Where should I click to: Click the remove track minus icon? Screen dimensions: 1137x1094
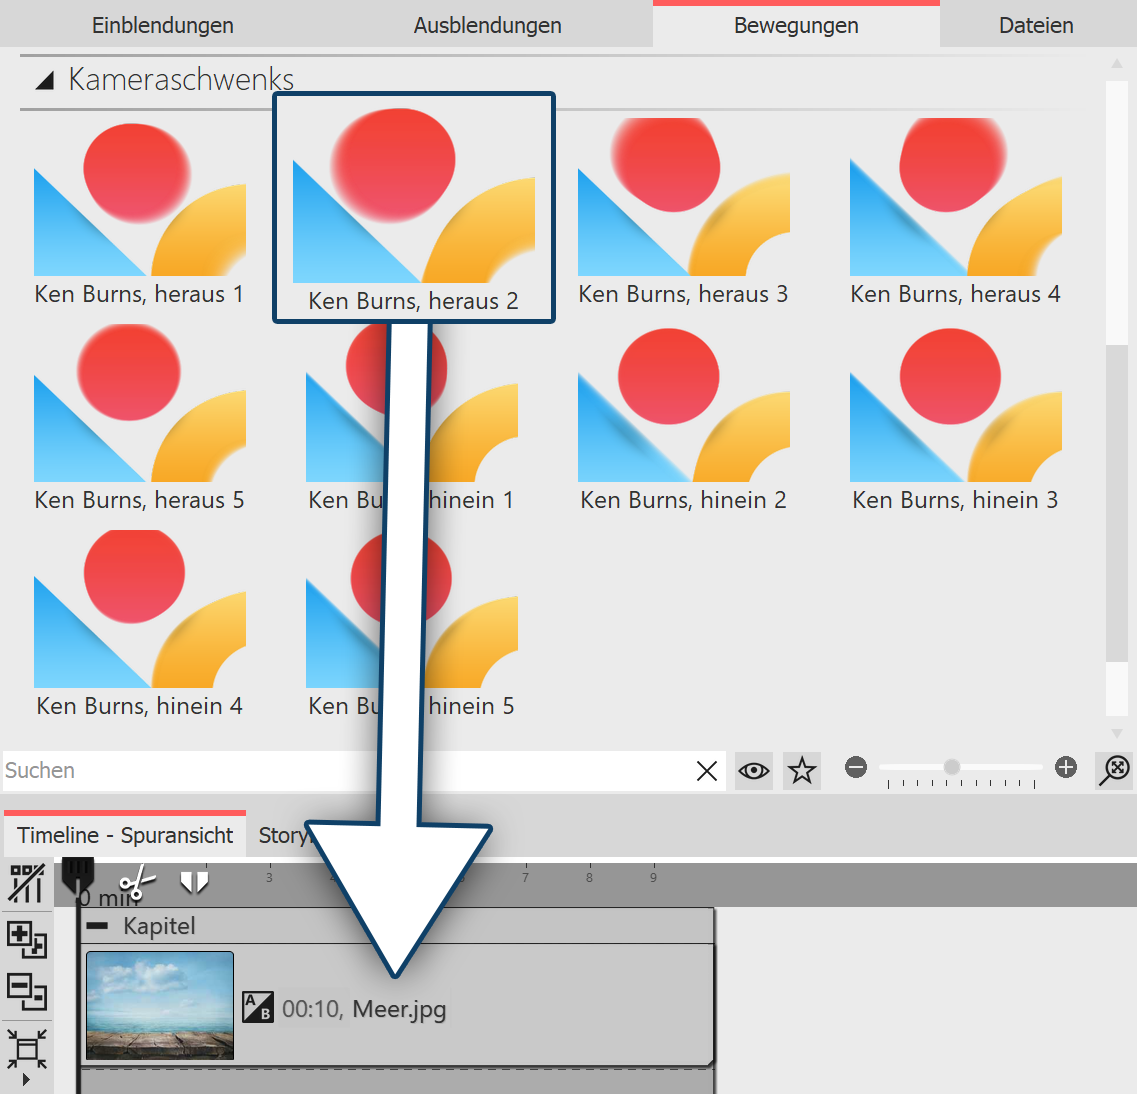click(27, 992)
